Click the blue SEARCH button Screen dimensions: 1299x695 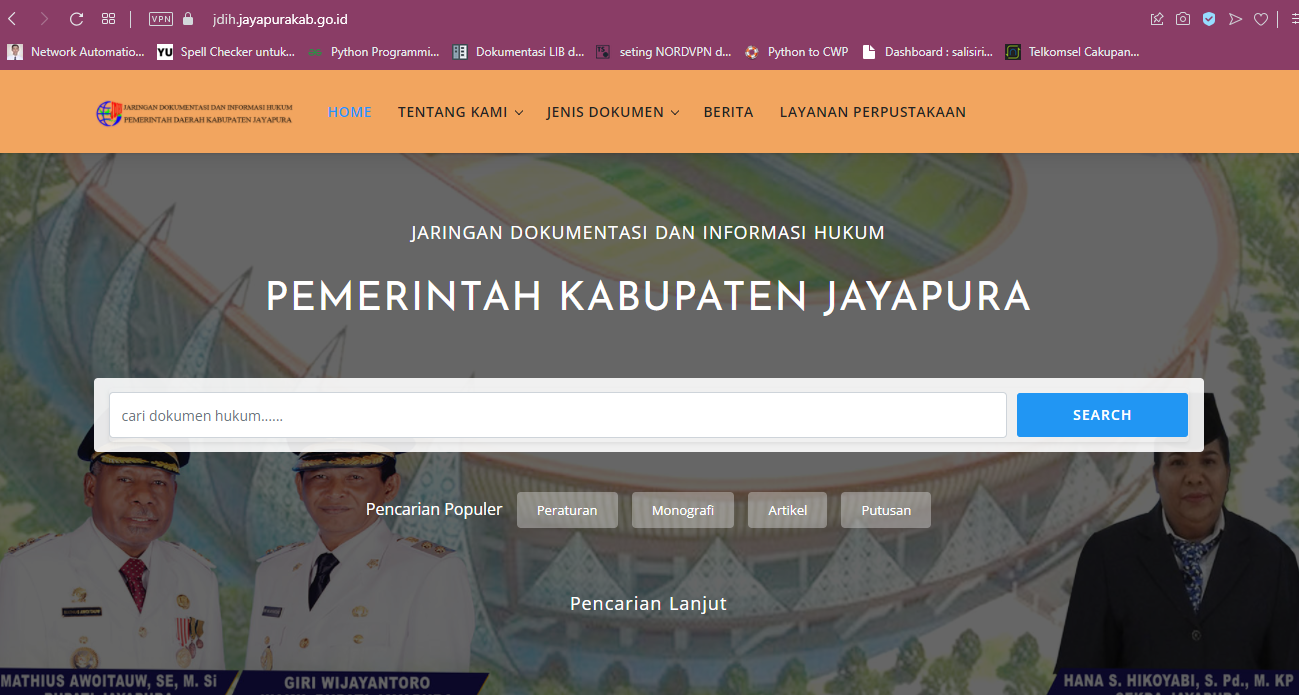coord(1102,415)
